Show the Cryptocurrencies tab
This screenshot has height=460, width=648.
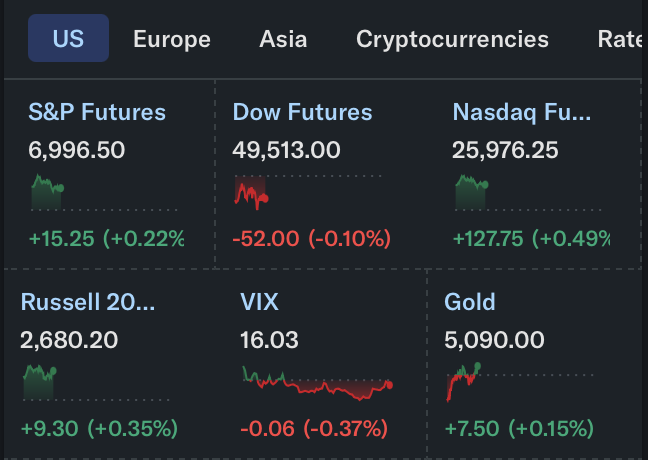click(x=452, y=39)
